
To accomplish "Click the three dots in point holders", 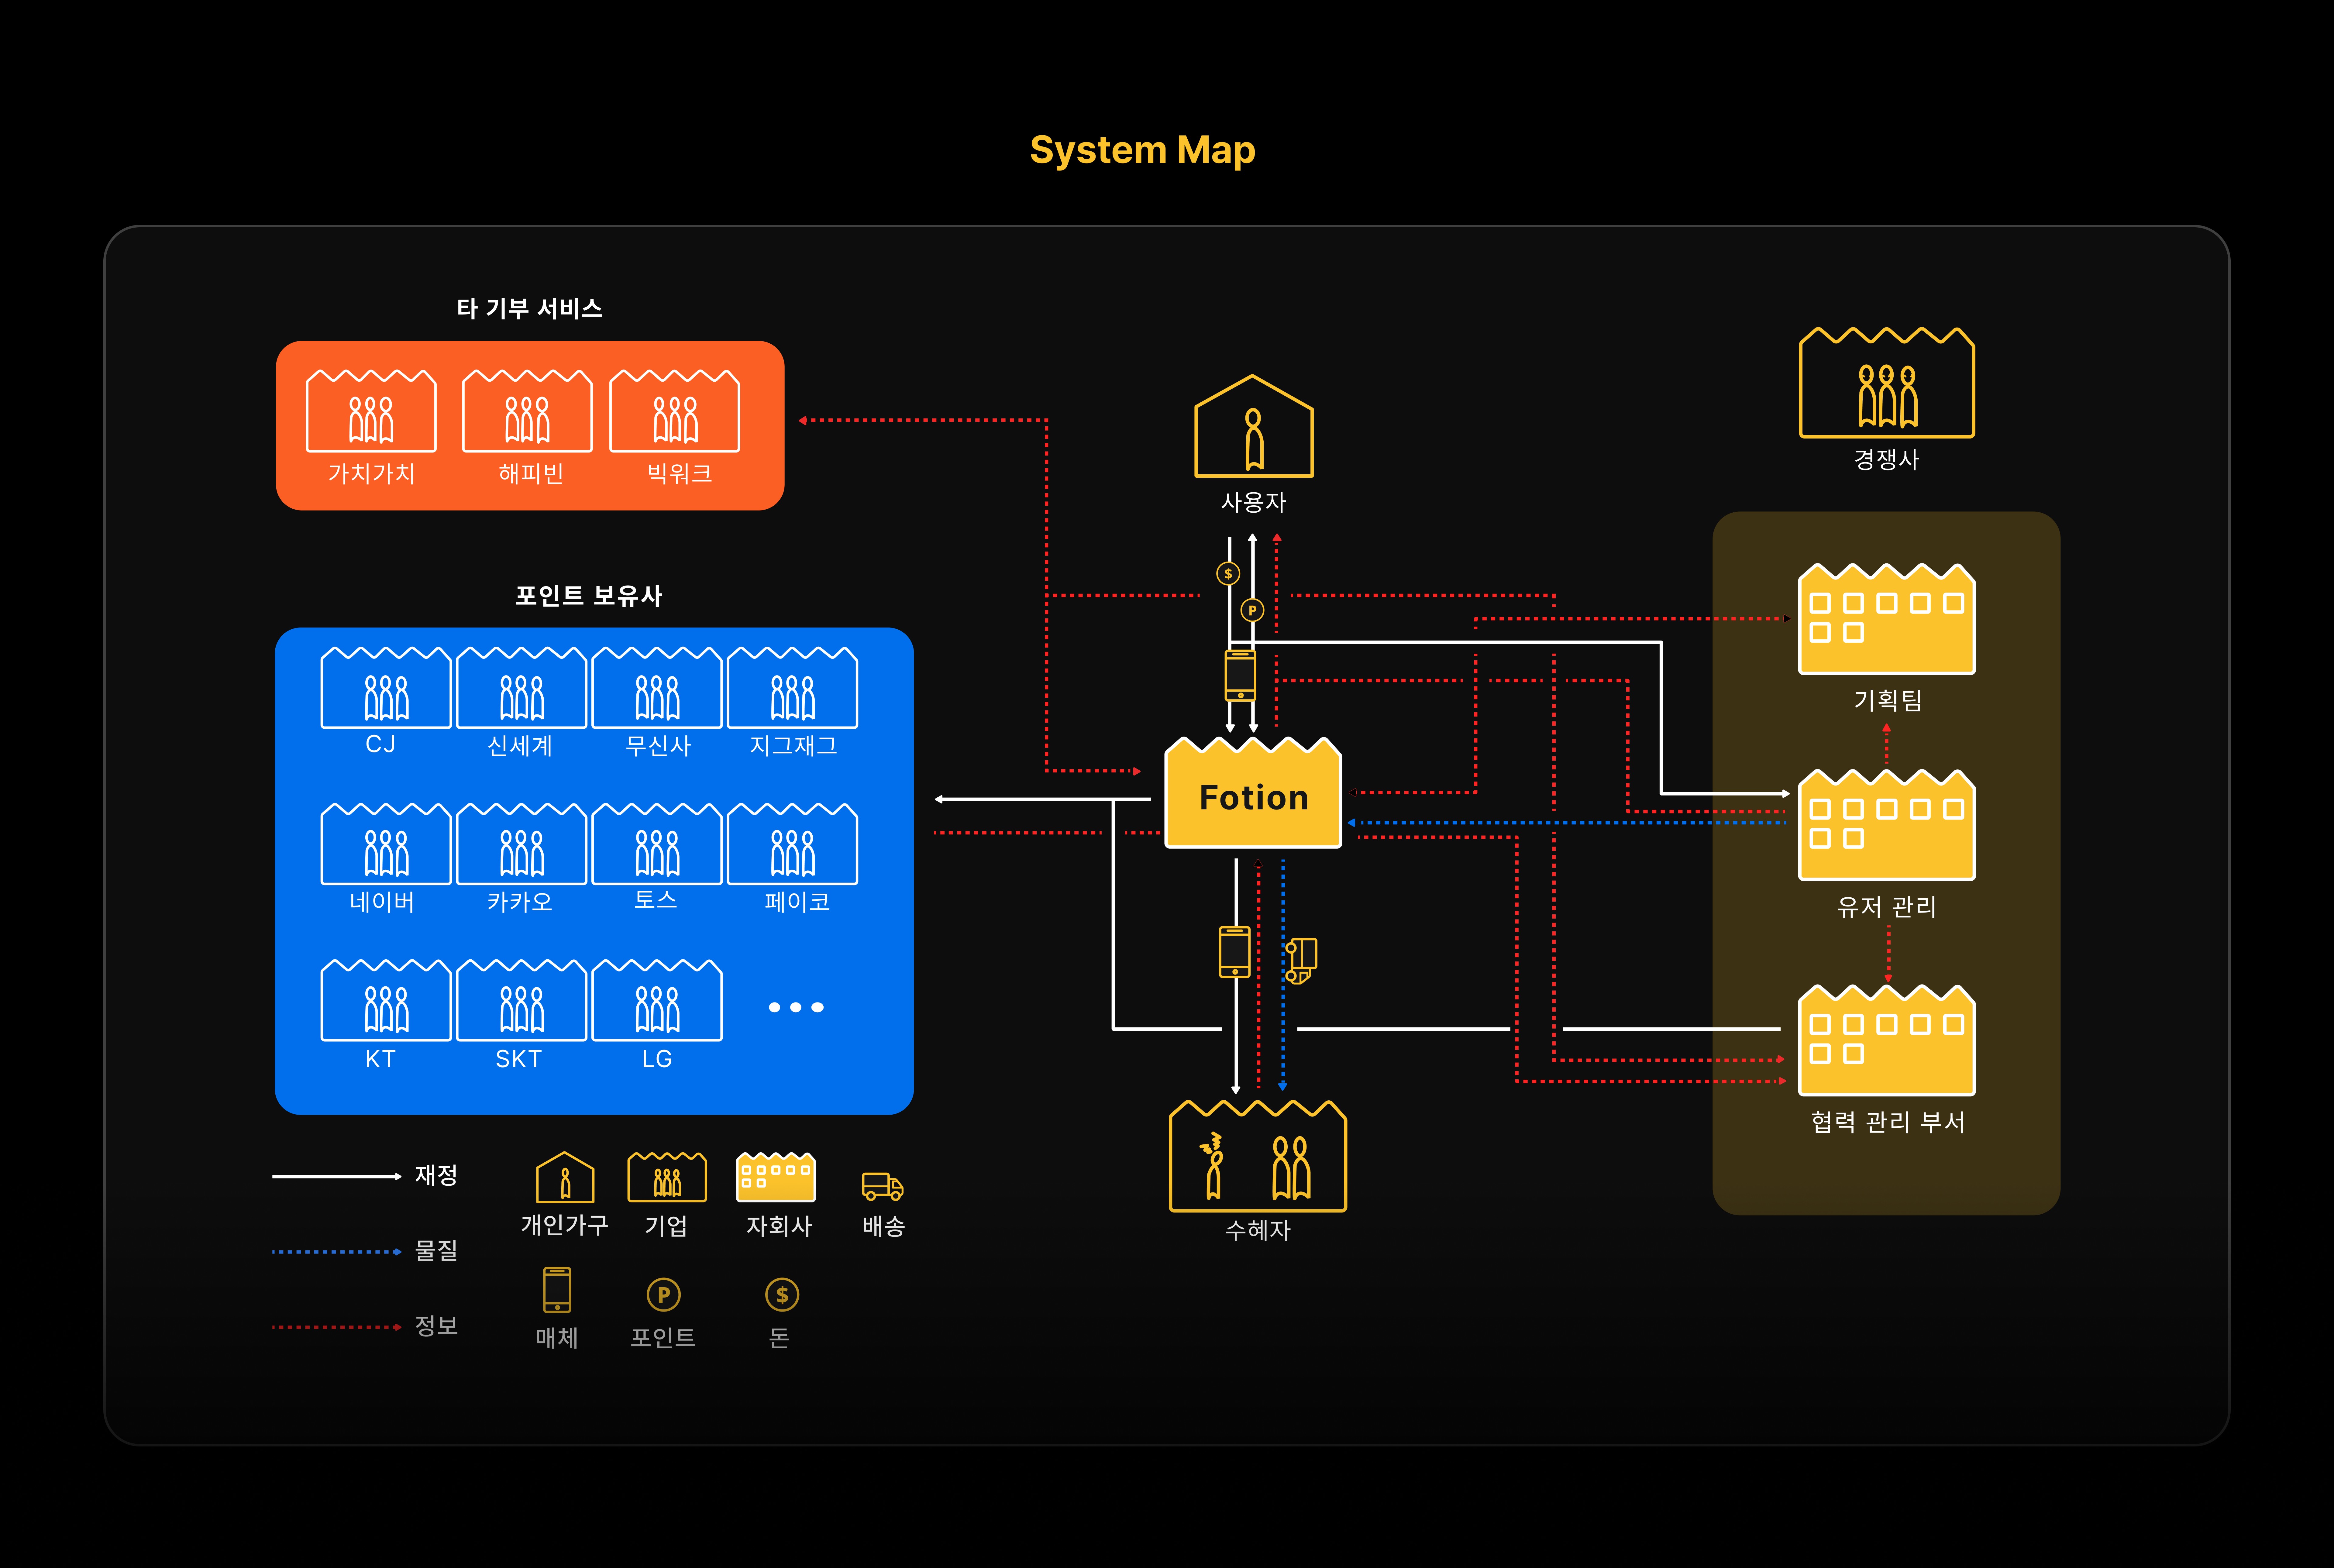I will (796, 1007).
